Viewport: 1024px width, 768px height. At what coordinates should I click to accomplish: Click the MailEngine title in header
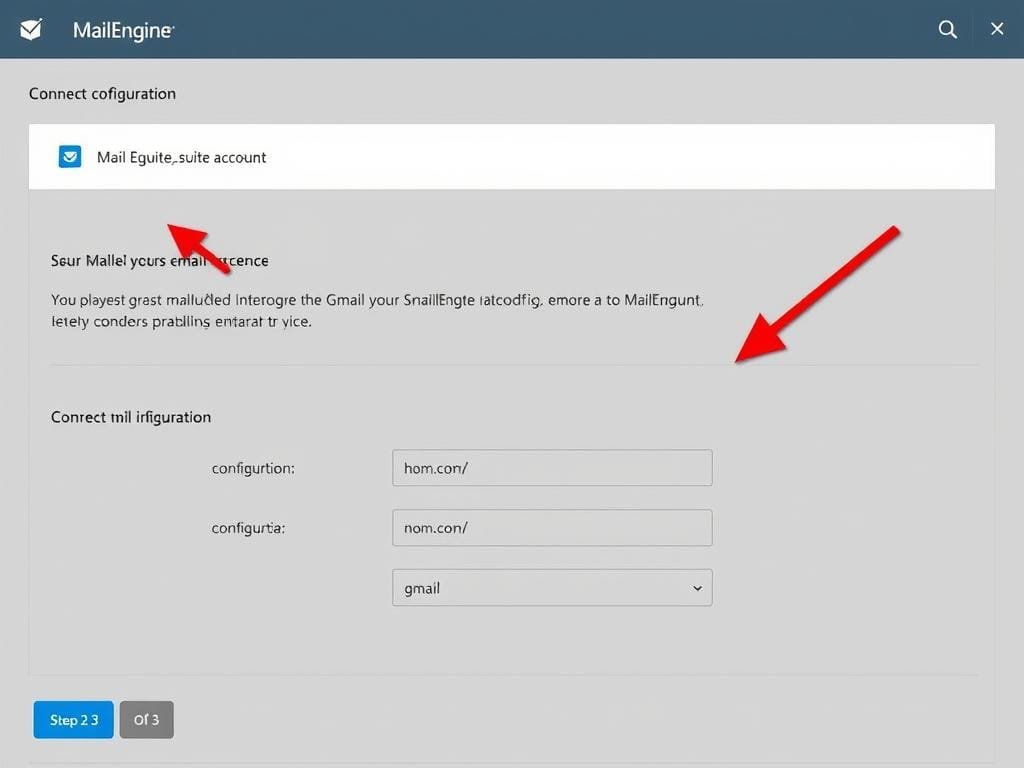123,30
